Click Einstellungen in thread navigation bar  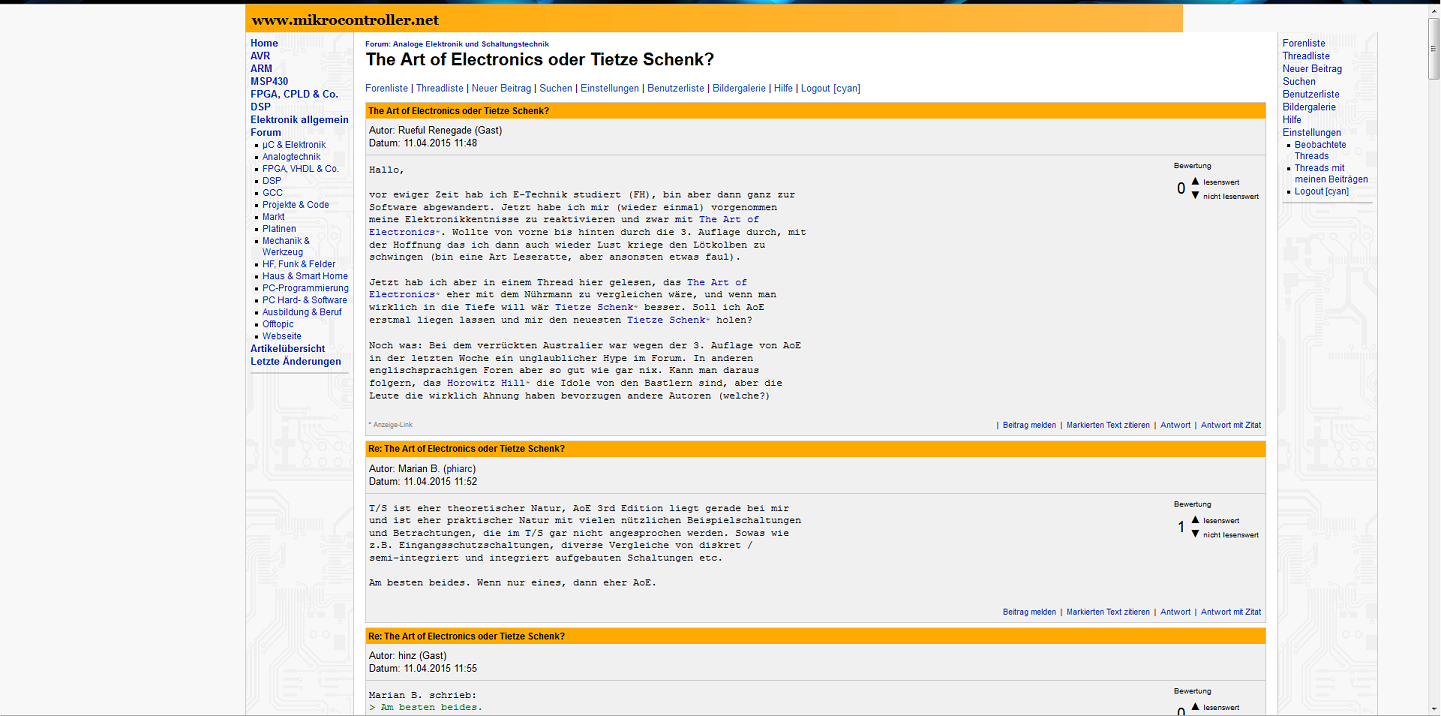pyautogui.click(x=609, y=88)
